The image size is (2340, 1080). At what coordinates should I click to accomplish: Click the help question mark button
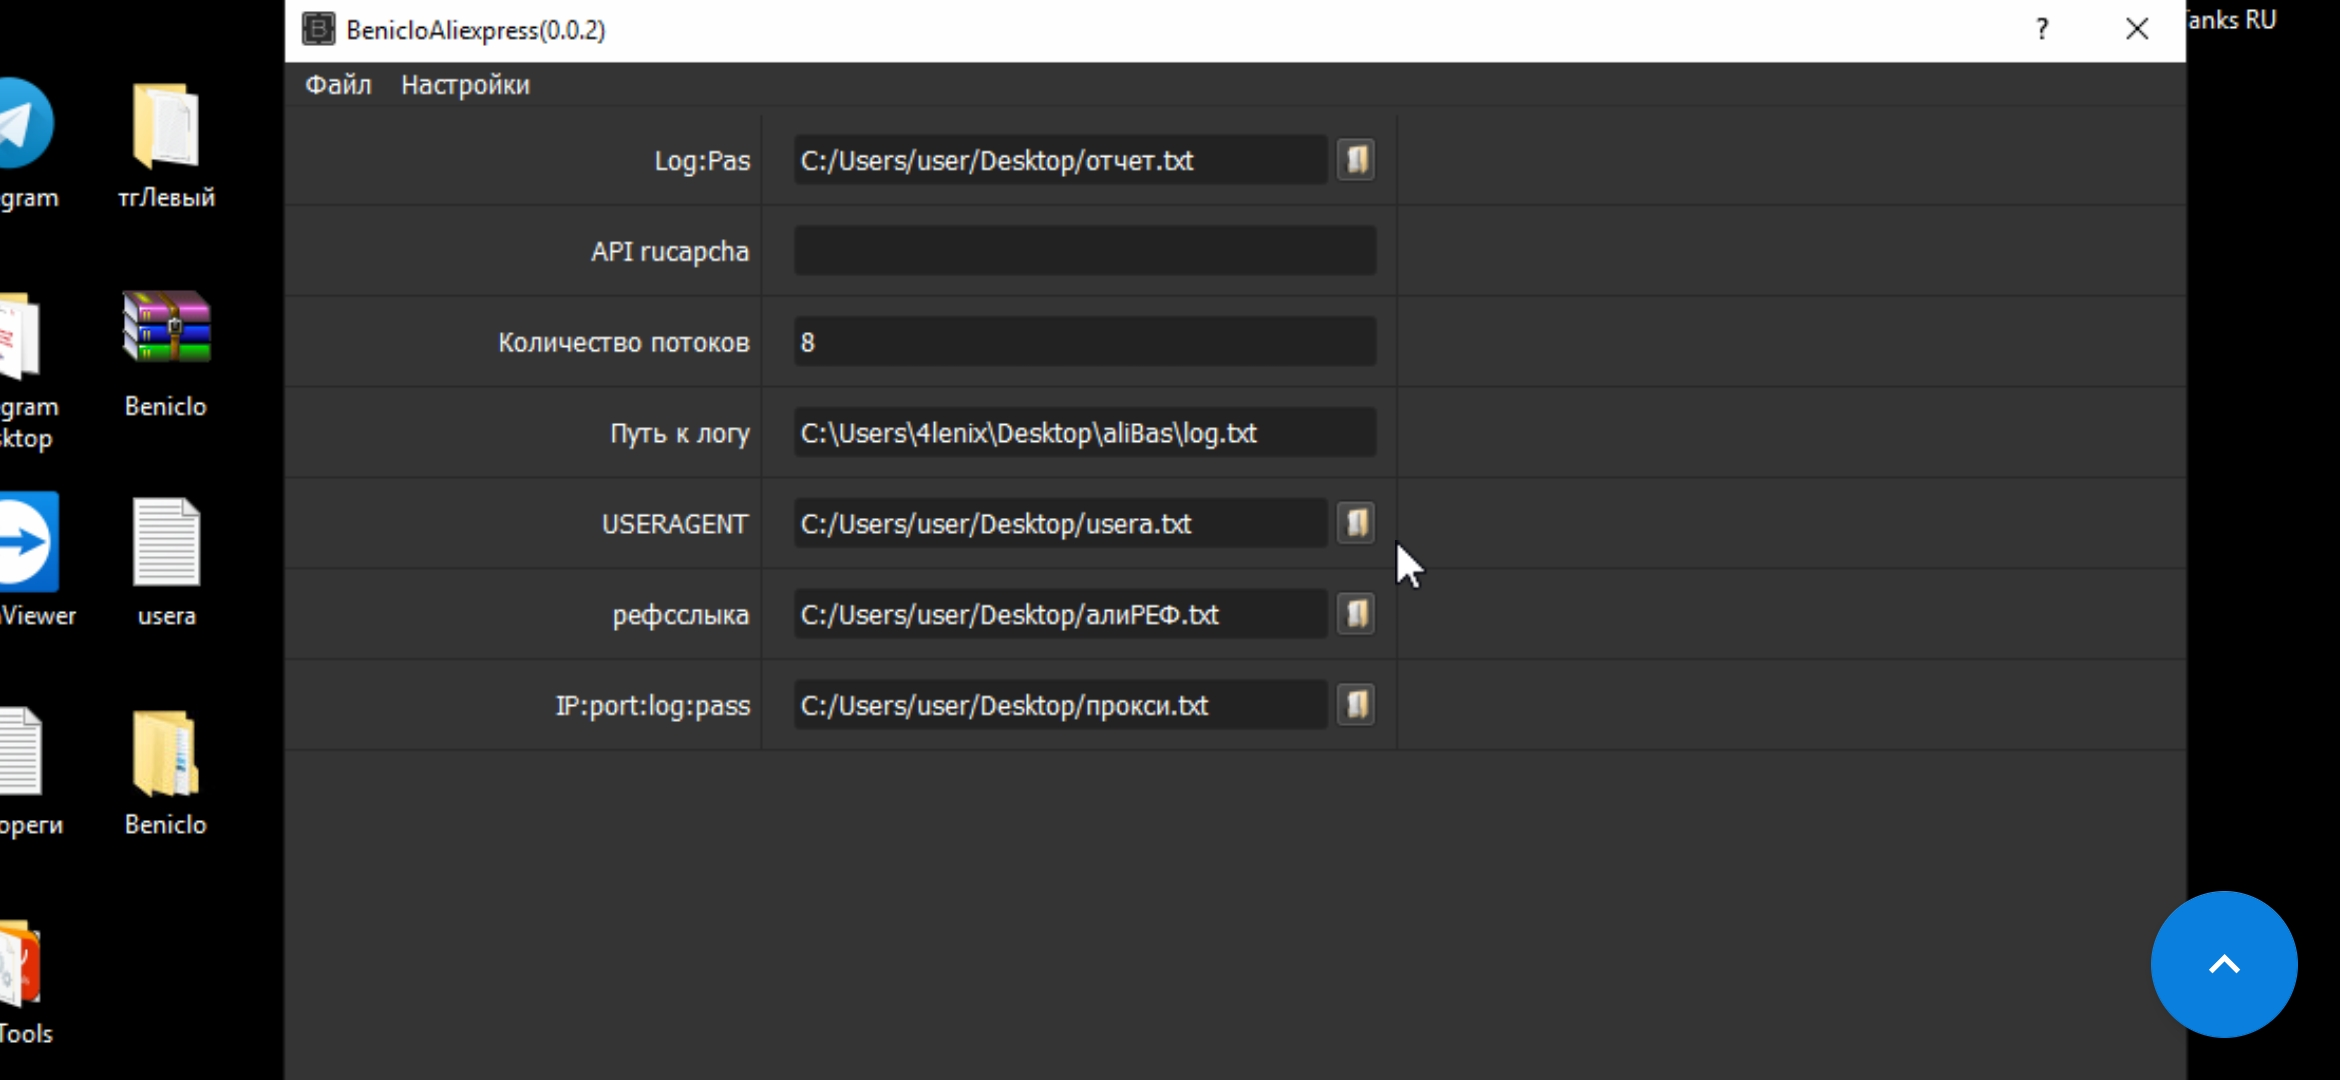pos(2042,29)
